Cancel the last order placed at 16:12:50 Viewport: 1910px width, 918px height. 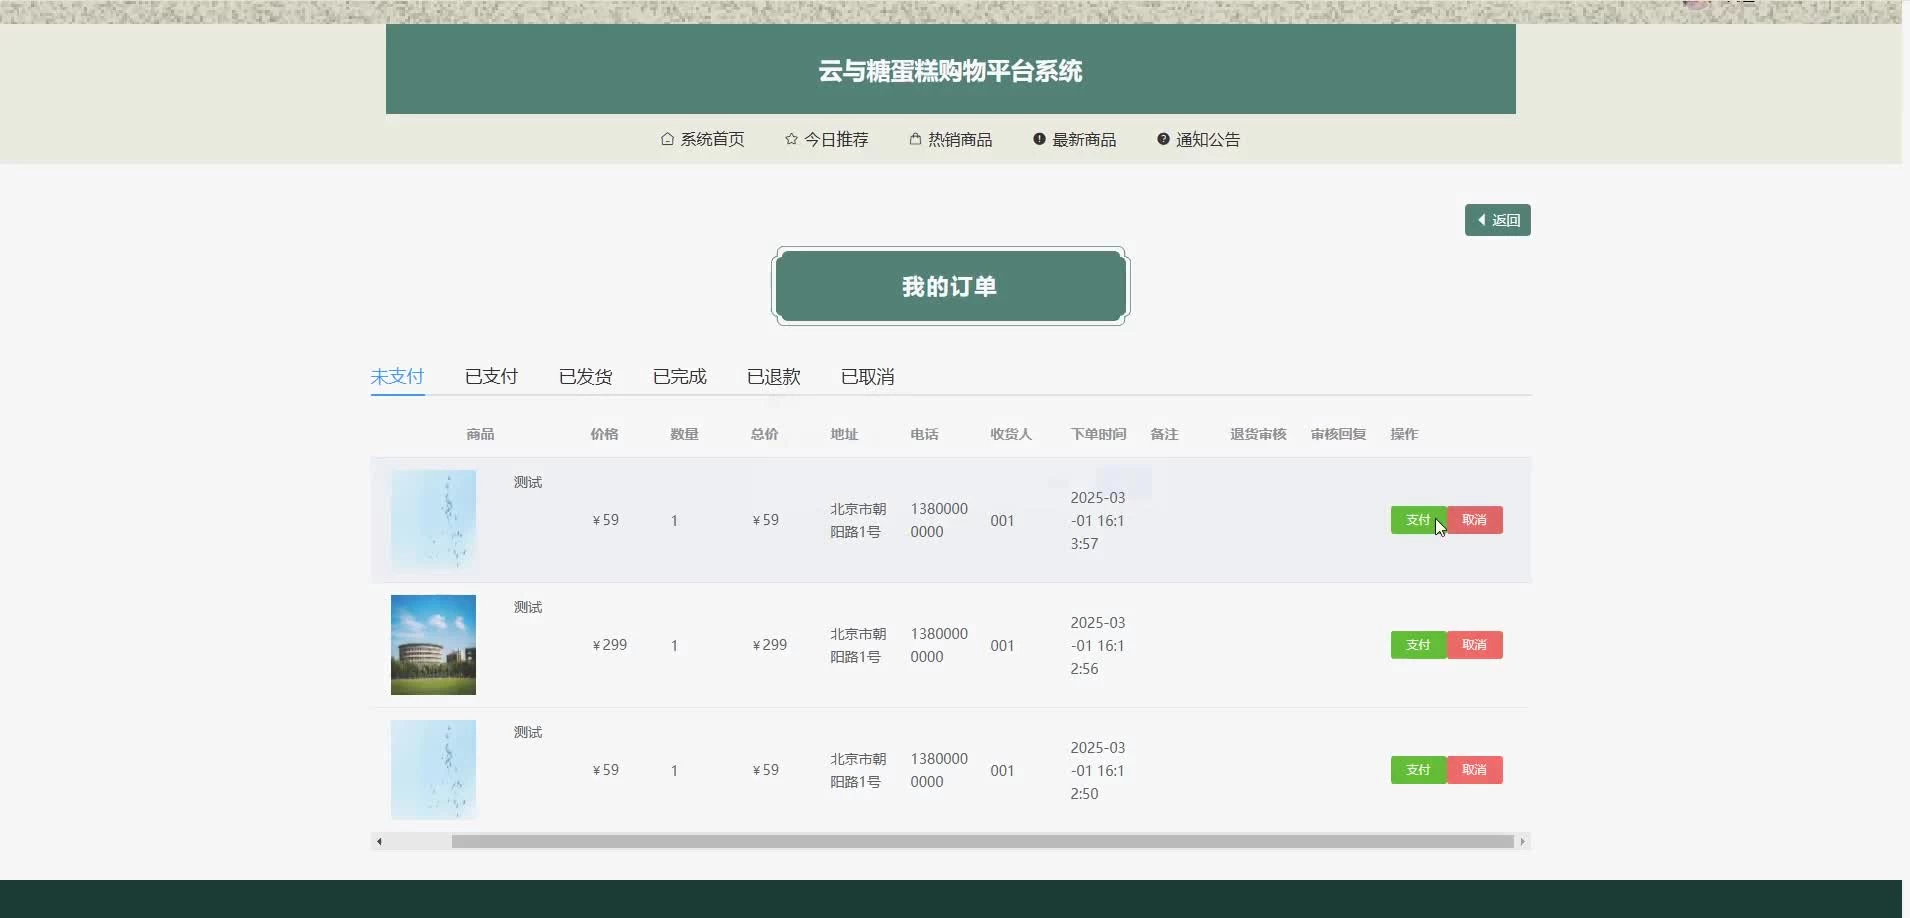coord(1474,770)
